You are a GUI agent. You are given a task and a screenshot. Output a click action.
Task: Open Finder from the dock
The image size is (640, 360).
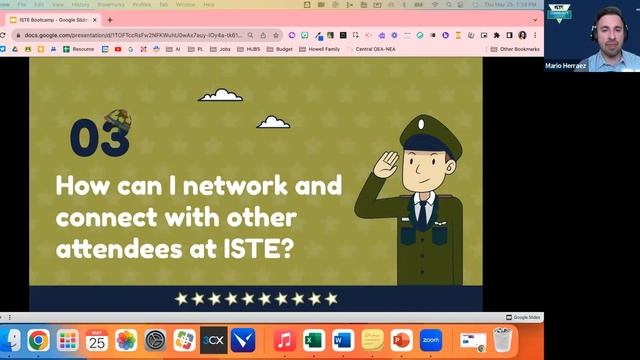coord(10,340)
